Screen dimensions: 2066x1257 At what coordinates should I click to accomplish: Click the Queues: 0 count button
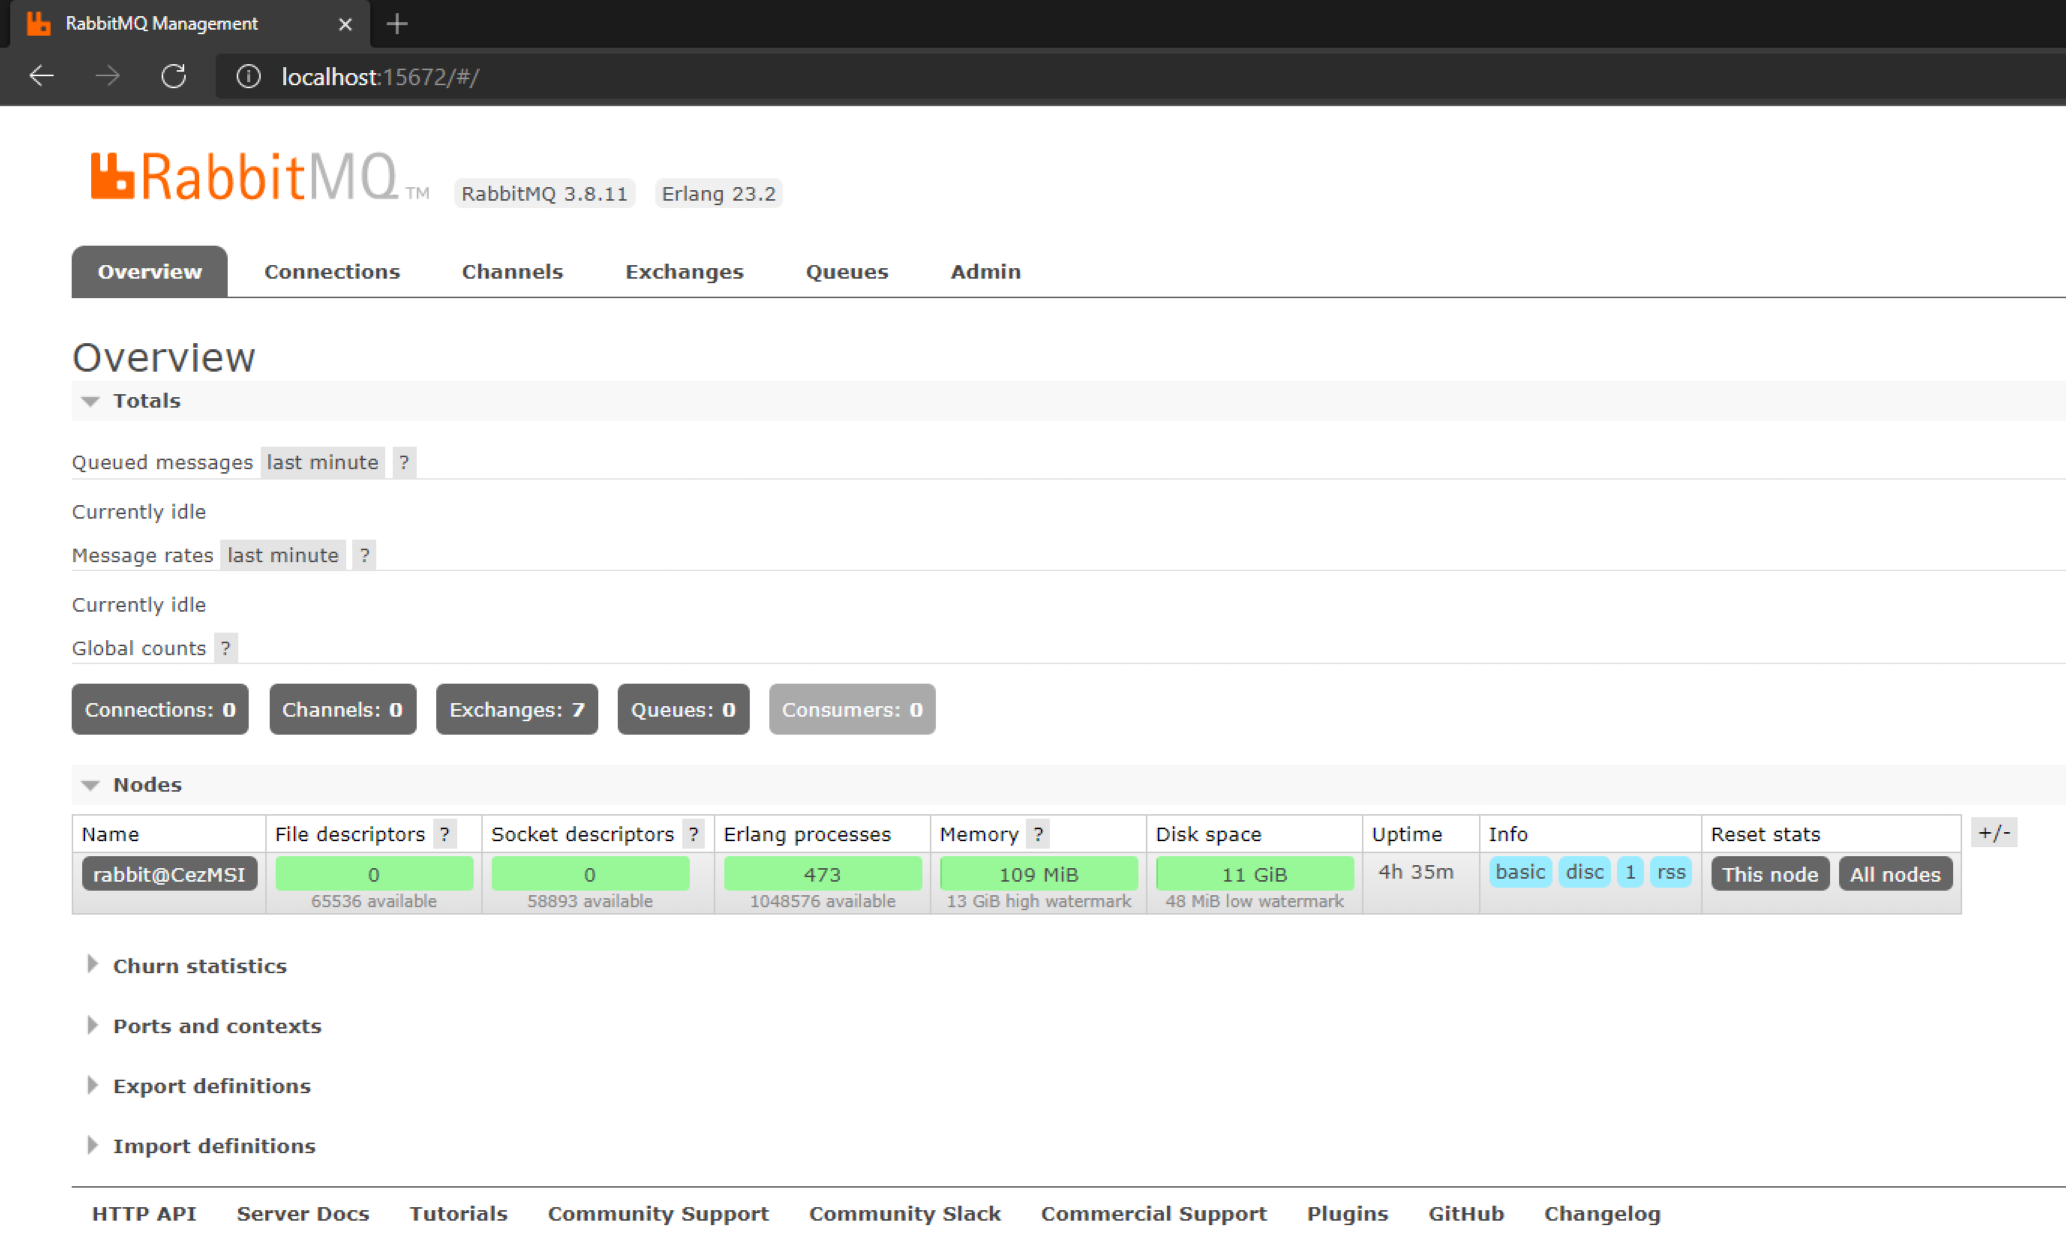[684, 710]
